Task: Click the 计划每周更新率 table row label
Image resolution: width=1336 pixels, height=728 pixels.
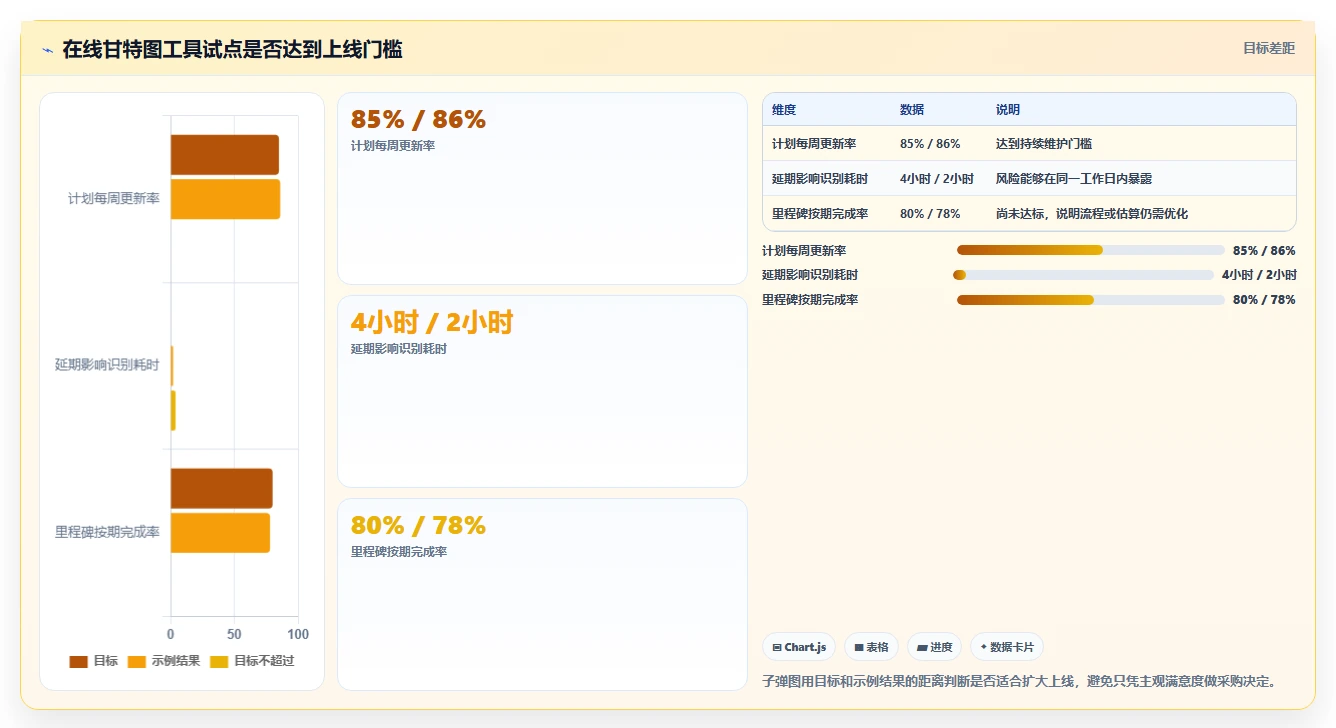Action: point(814,144)
